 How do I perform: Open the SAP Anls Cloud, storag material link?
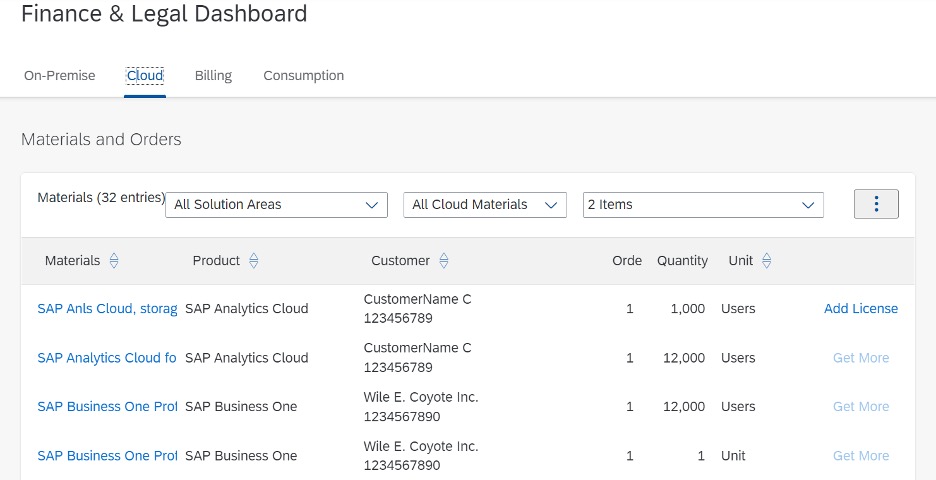pyautogui.click(x=107, y=309)
